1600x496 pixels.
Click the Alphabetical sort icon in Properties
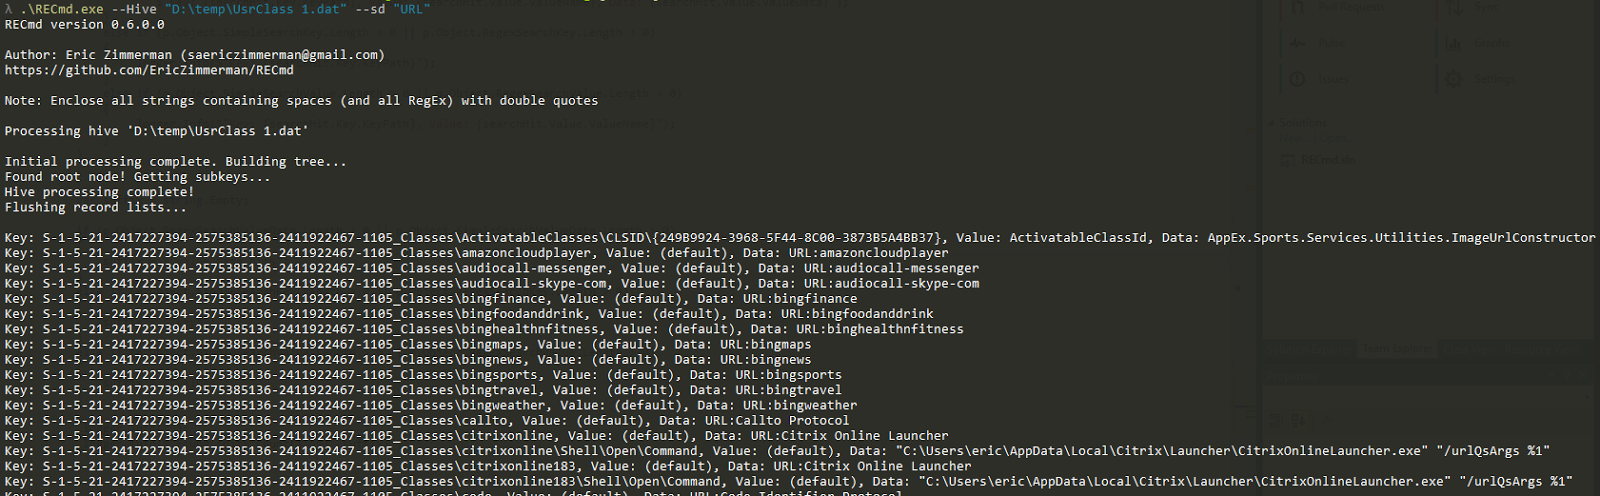pyautogui.click(x=1297, y=421)
